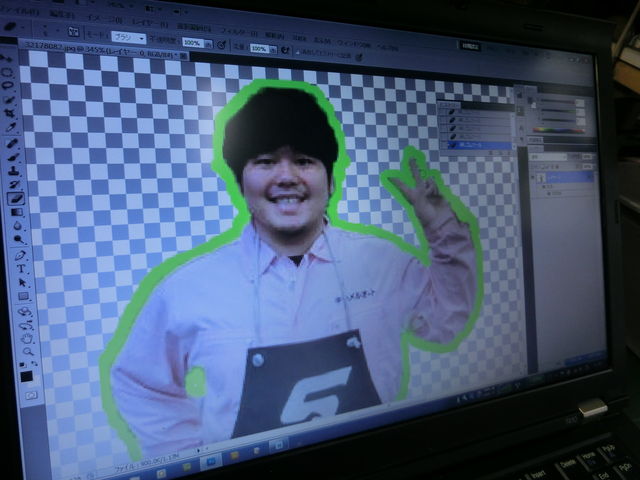The image size is (640, 480).
Task: Open the black foreground color swatch
Action: pyautogui.click(x=27, y=376)
